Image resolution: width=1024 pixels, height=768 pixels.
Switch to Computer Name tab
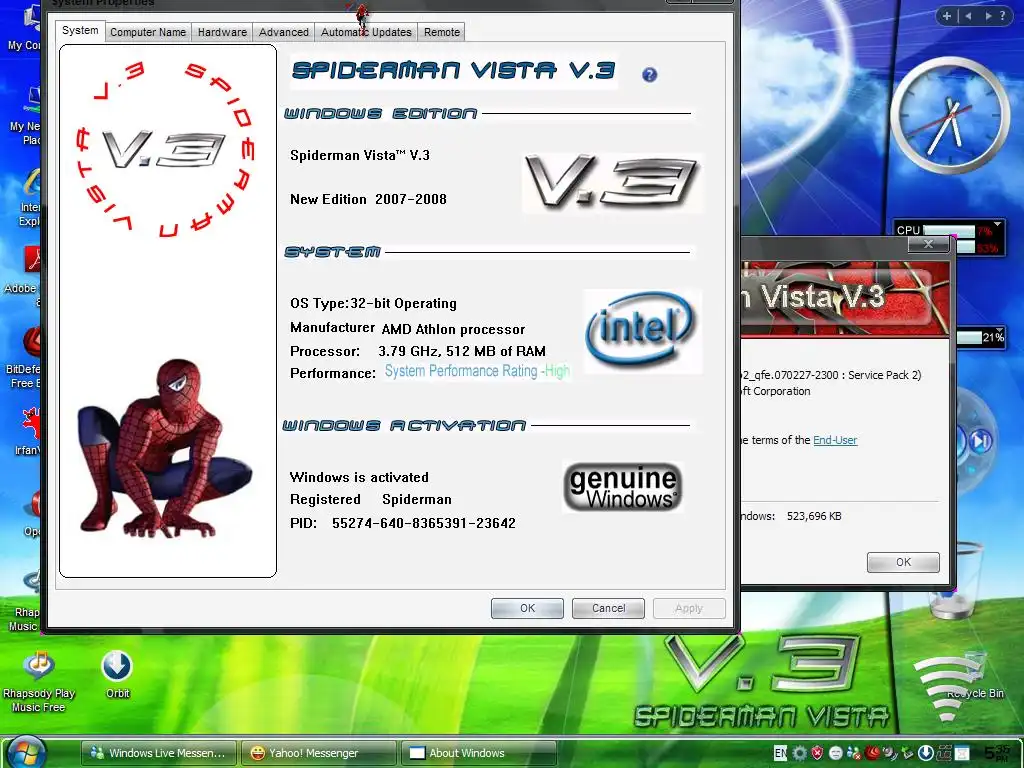(148, 32)
